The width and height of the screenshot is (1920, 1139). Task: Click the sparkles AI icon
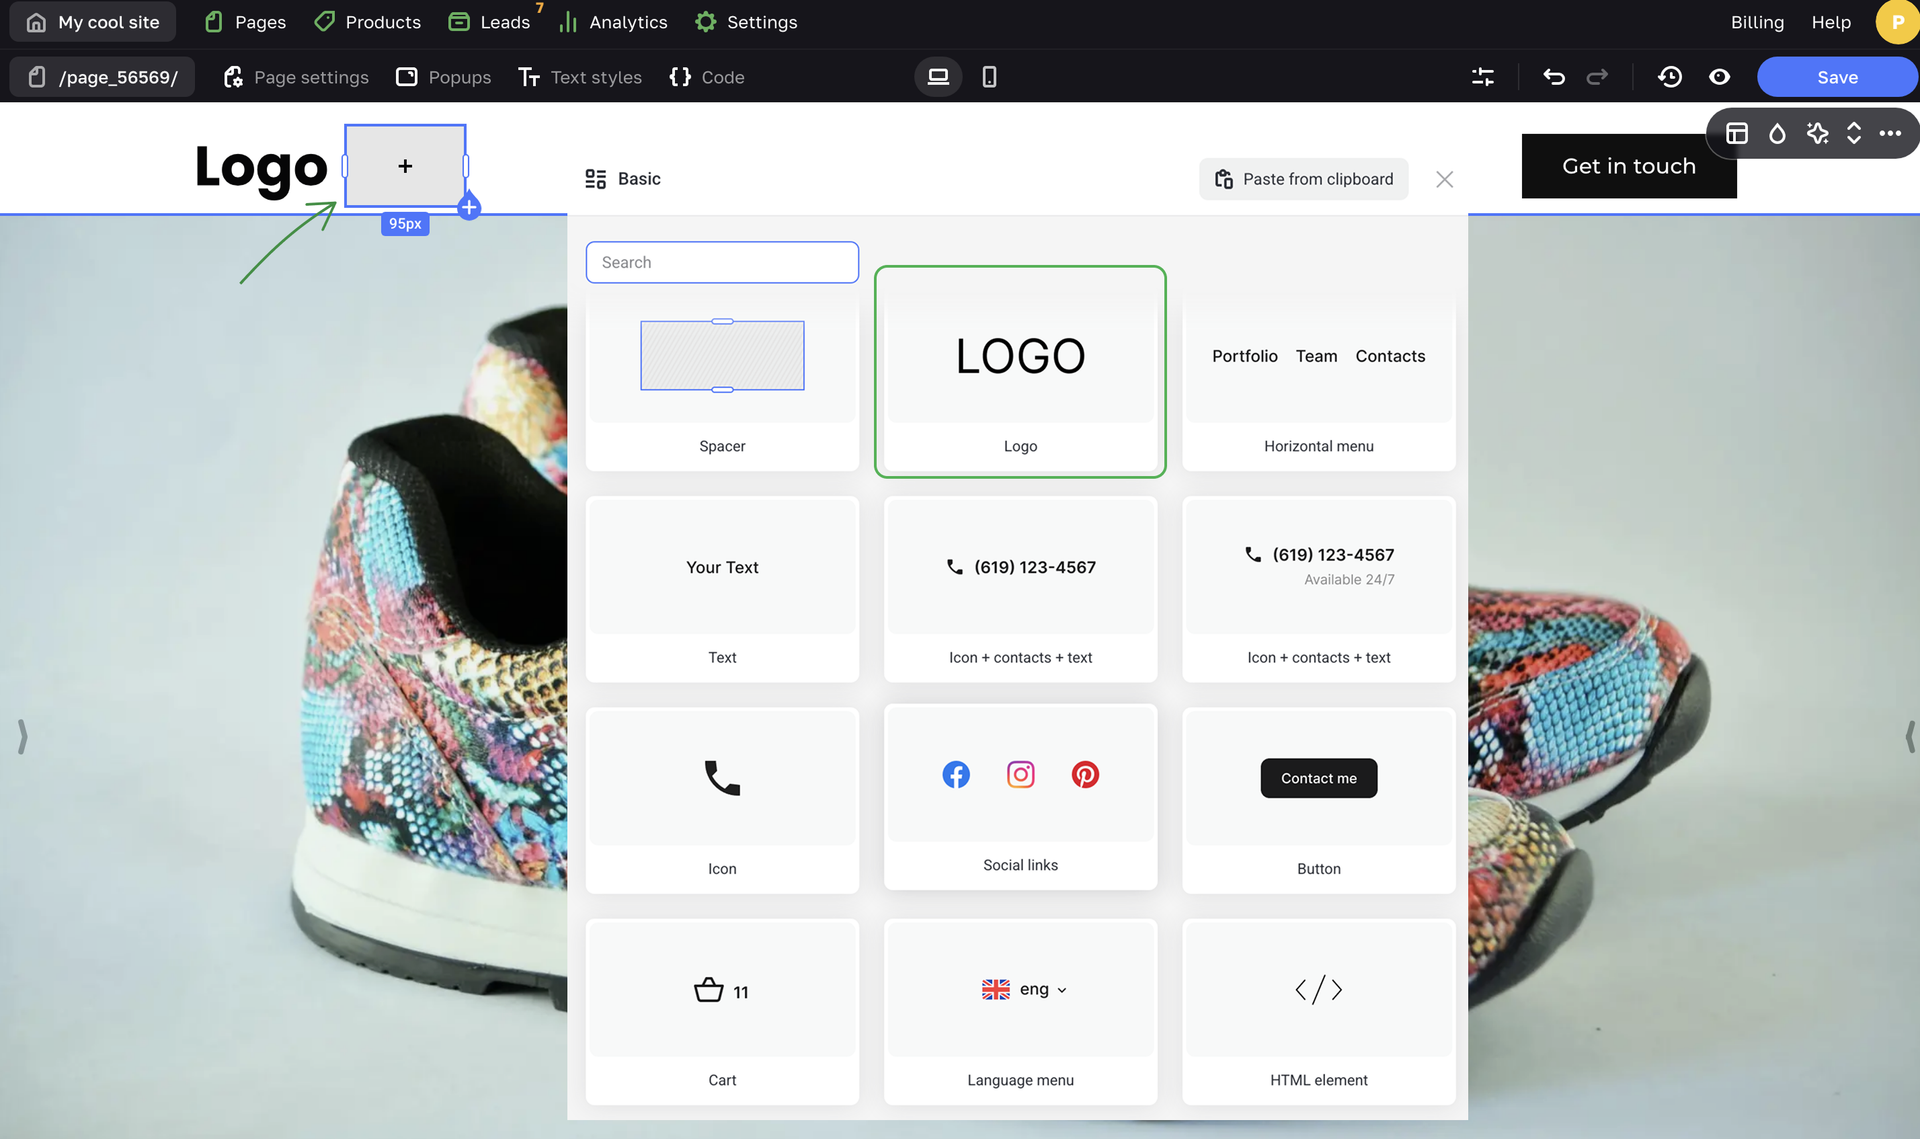1817,134
